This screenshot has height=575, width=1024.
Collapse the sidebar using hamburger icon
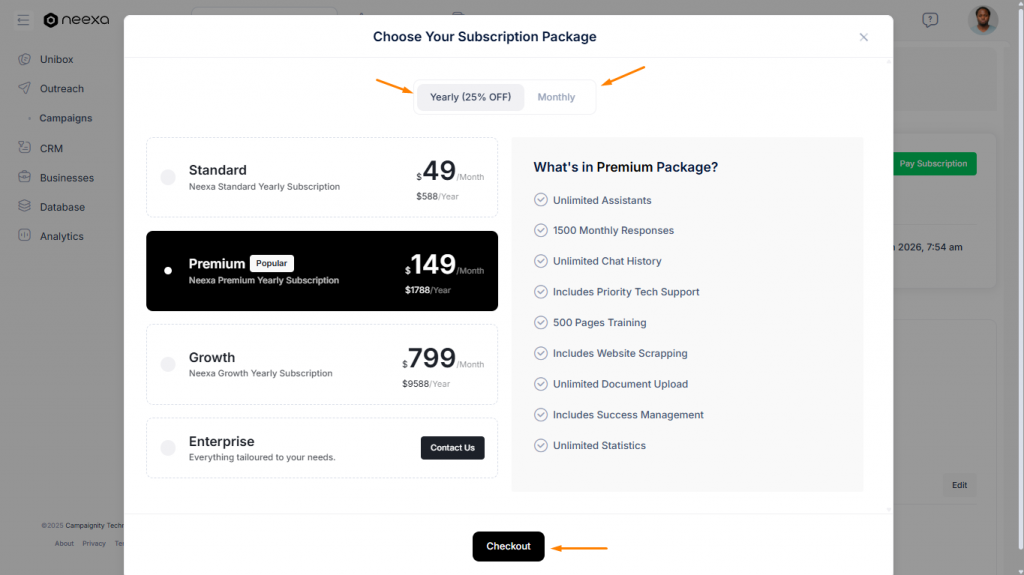[23, 20]
